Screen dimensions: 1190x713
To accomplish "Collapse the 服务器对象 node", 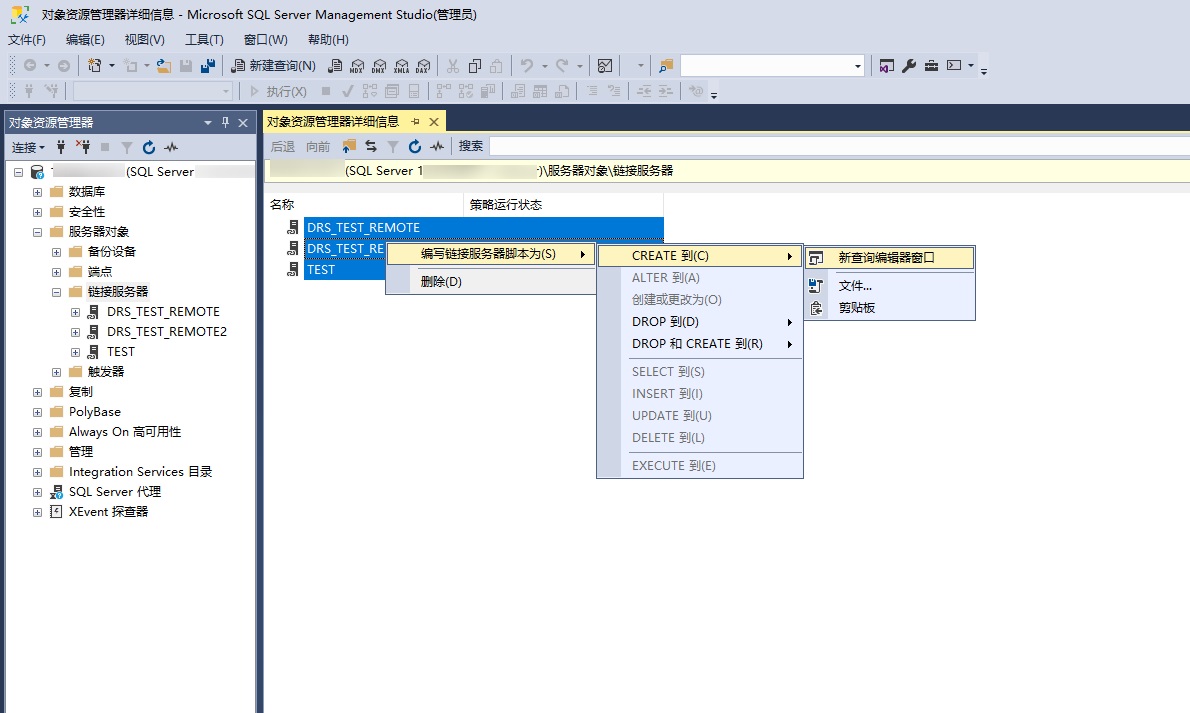I will pyautogui.click(x=37, y=232).
